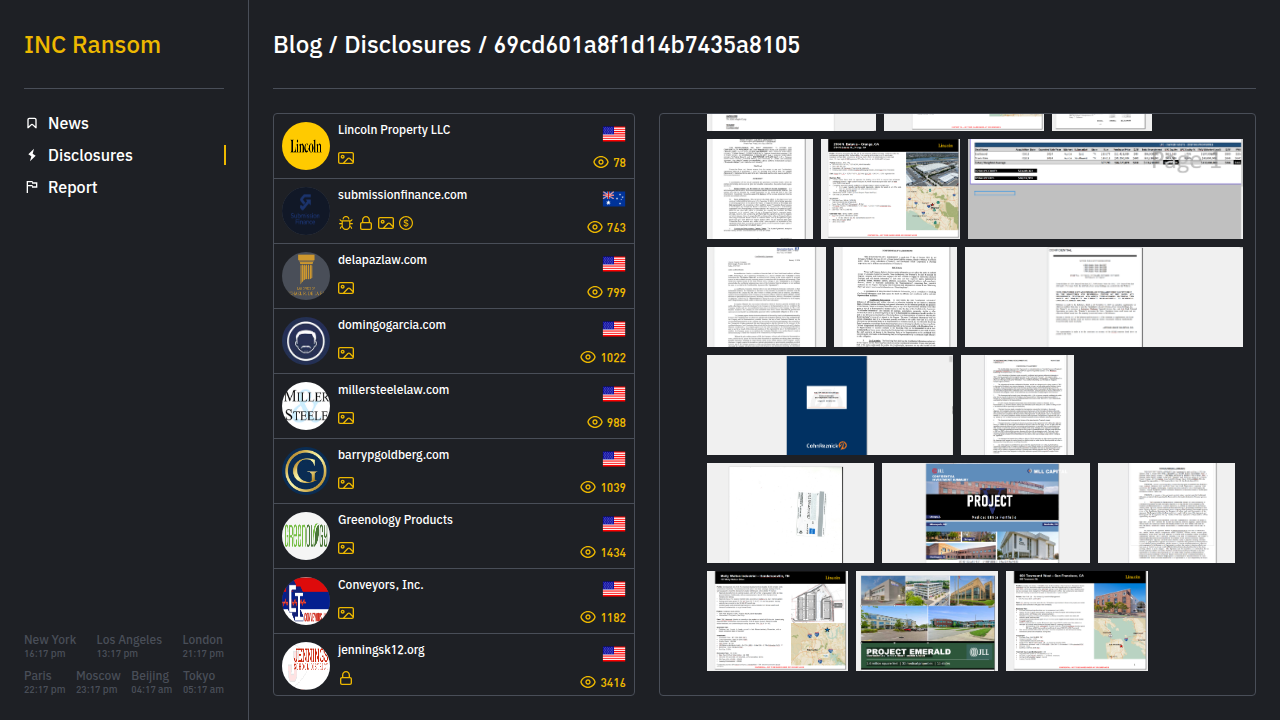Click the eye views icon showing 1022
Screen dimensions: 1280x720
tap(588, 357)
